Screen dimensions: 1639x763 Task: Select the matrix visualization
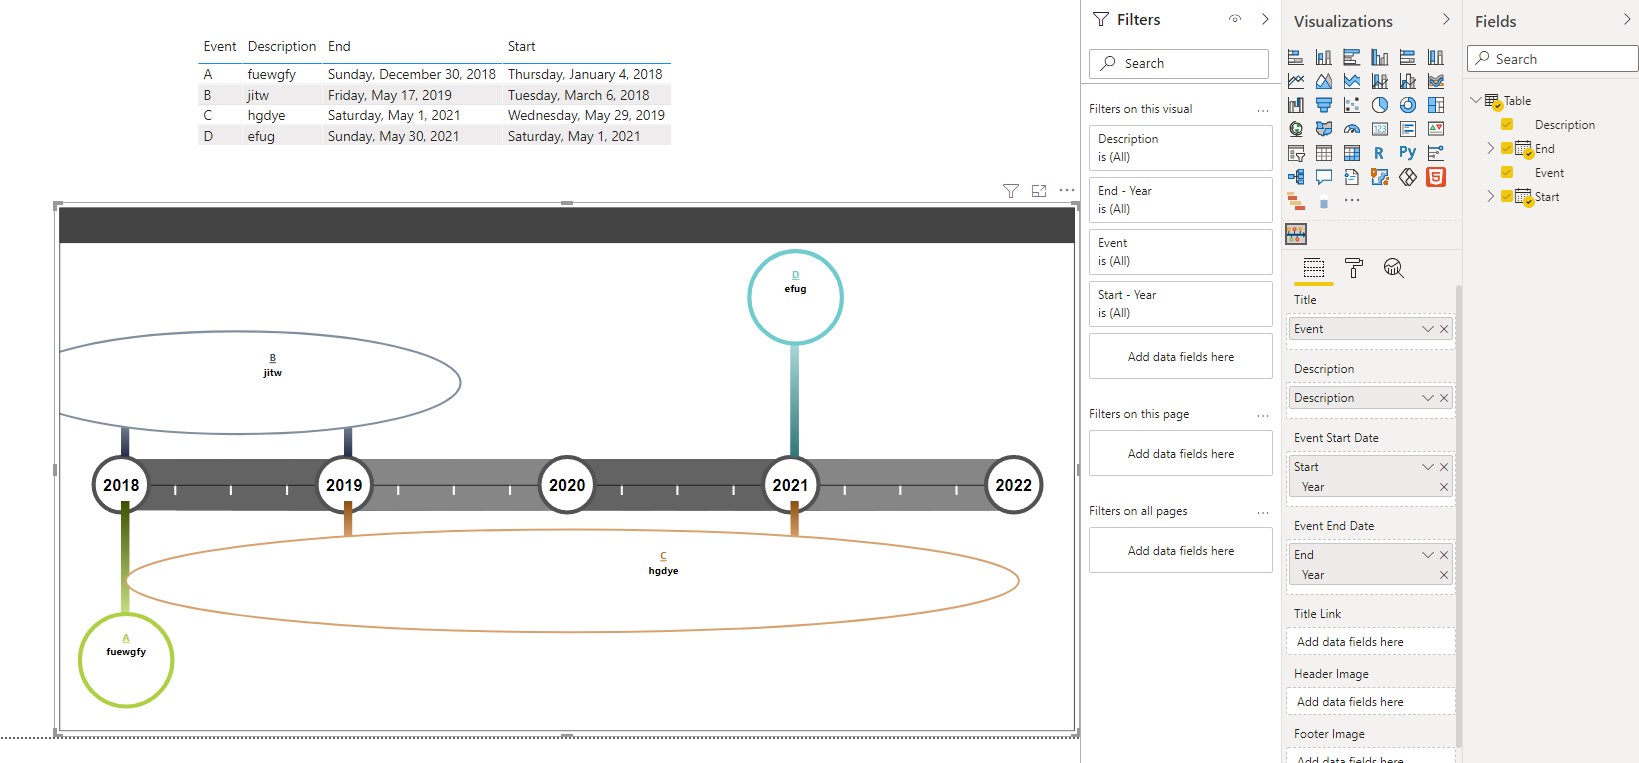[x=1352, y=153]
